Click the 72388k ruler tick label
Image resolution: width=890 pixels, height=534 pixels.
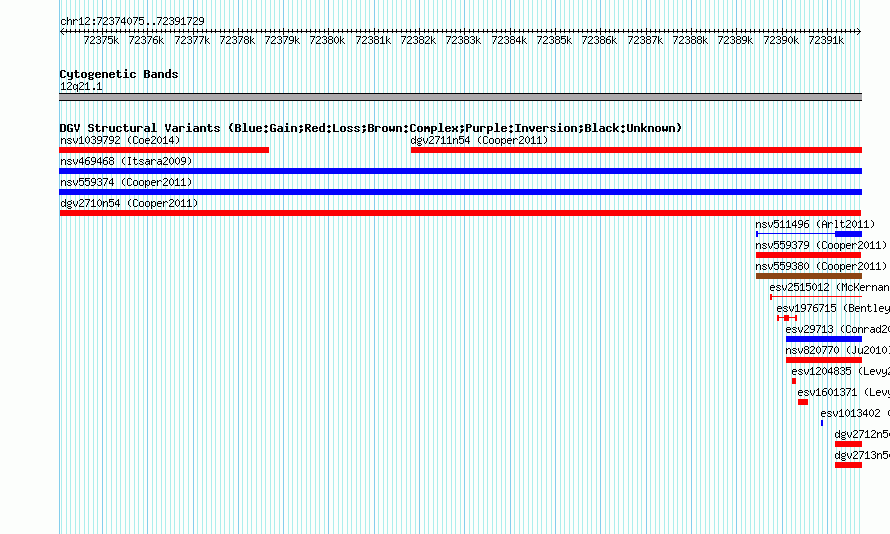coord(690,40)
